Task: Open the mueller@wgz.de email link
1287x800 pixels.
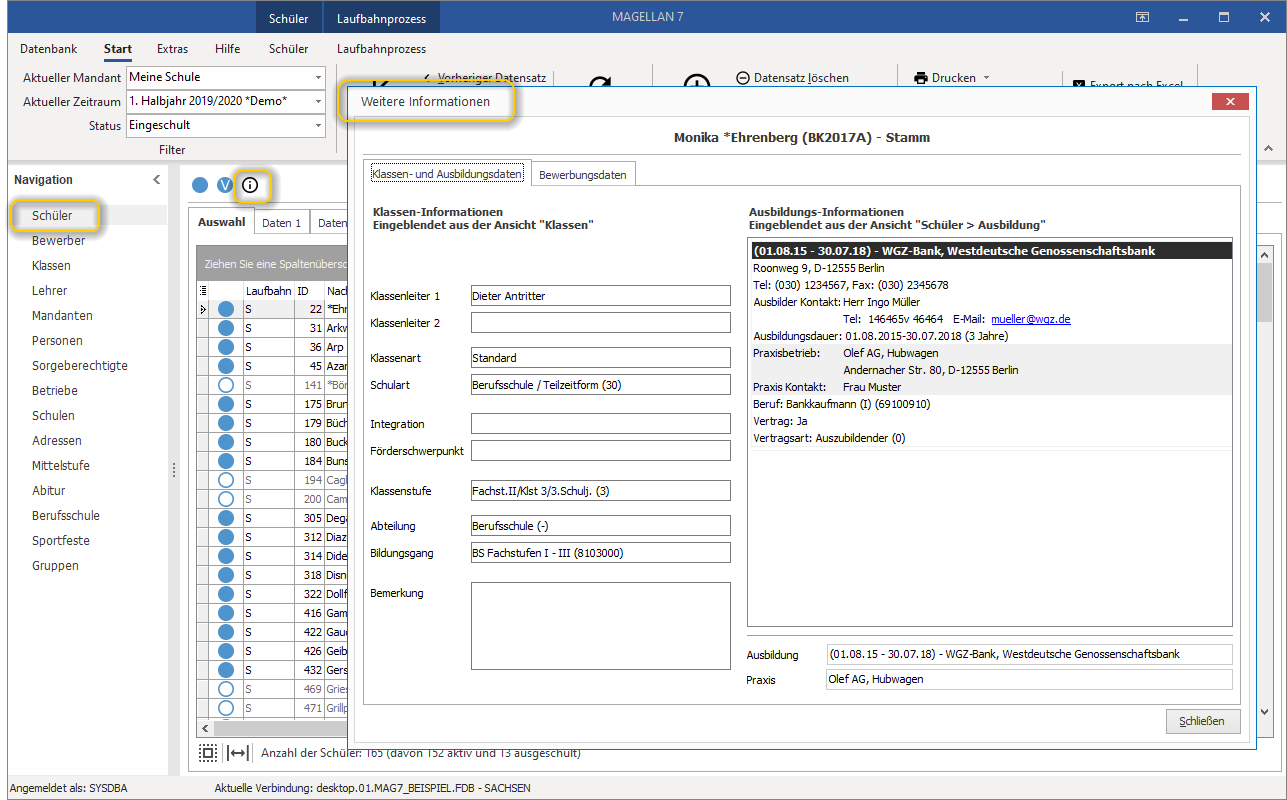Action: click(1031, 319)
